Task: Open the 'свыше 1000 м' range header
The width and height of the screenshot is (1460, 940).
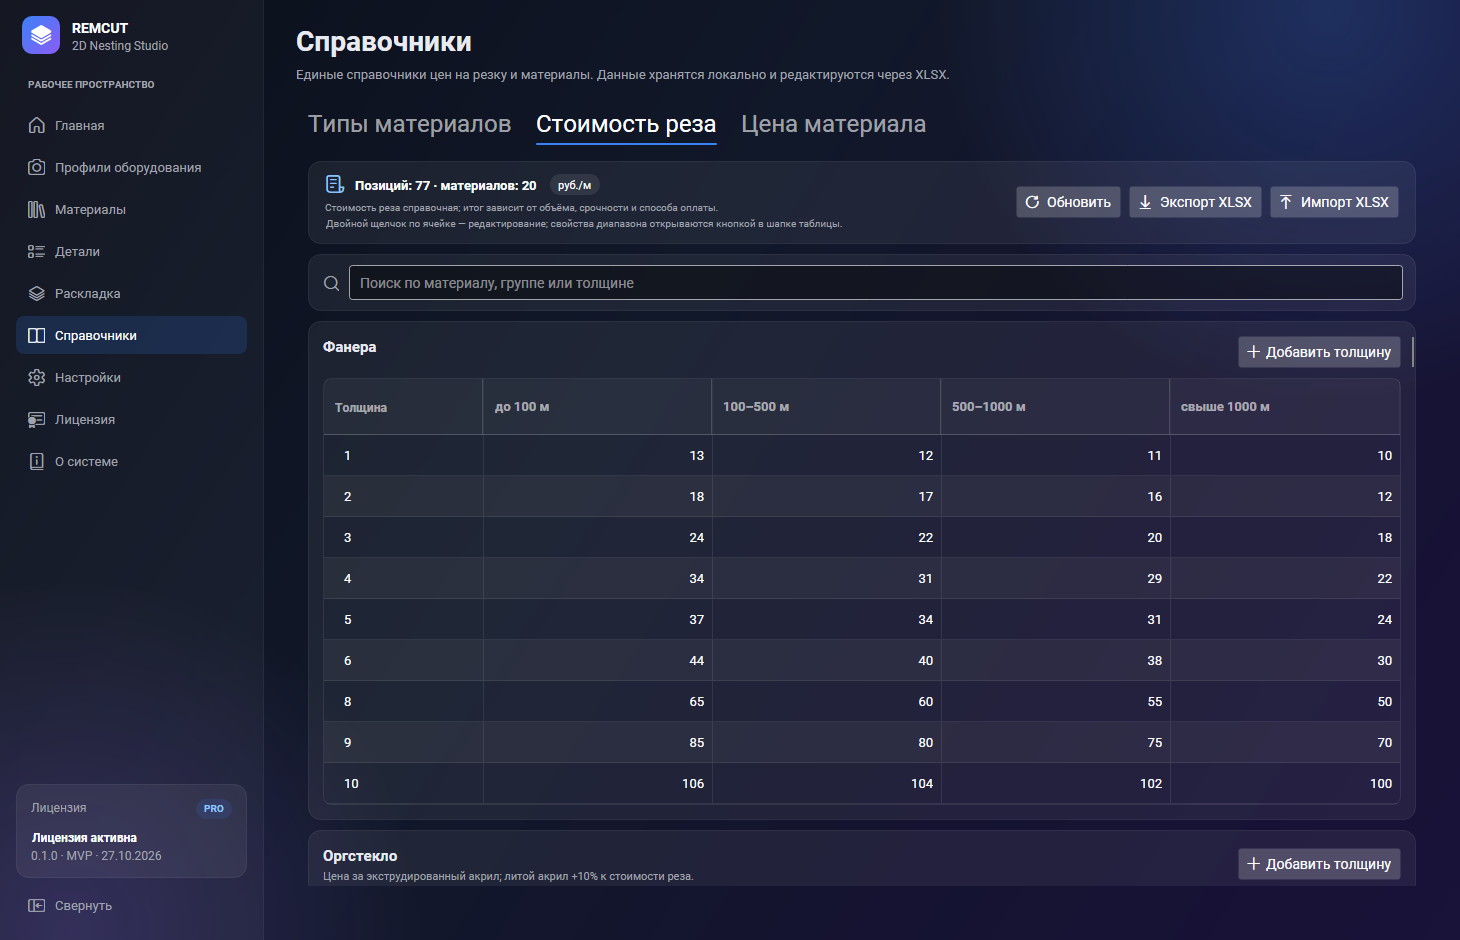Action: (x=1285, y=407)
